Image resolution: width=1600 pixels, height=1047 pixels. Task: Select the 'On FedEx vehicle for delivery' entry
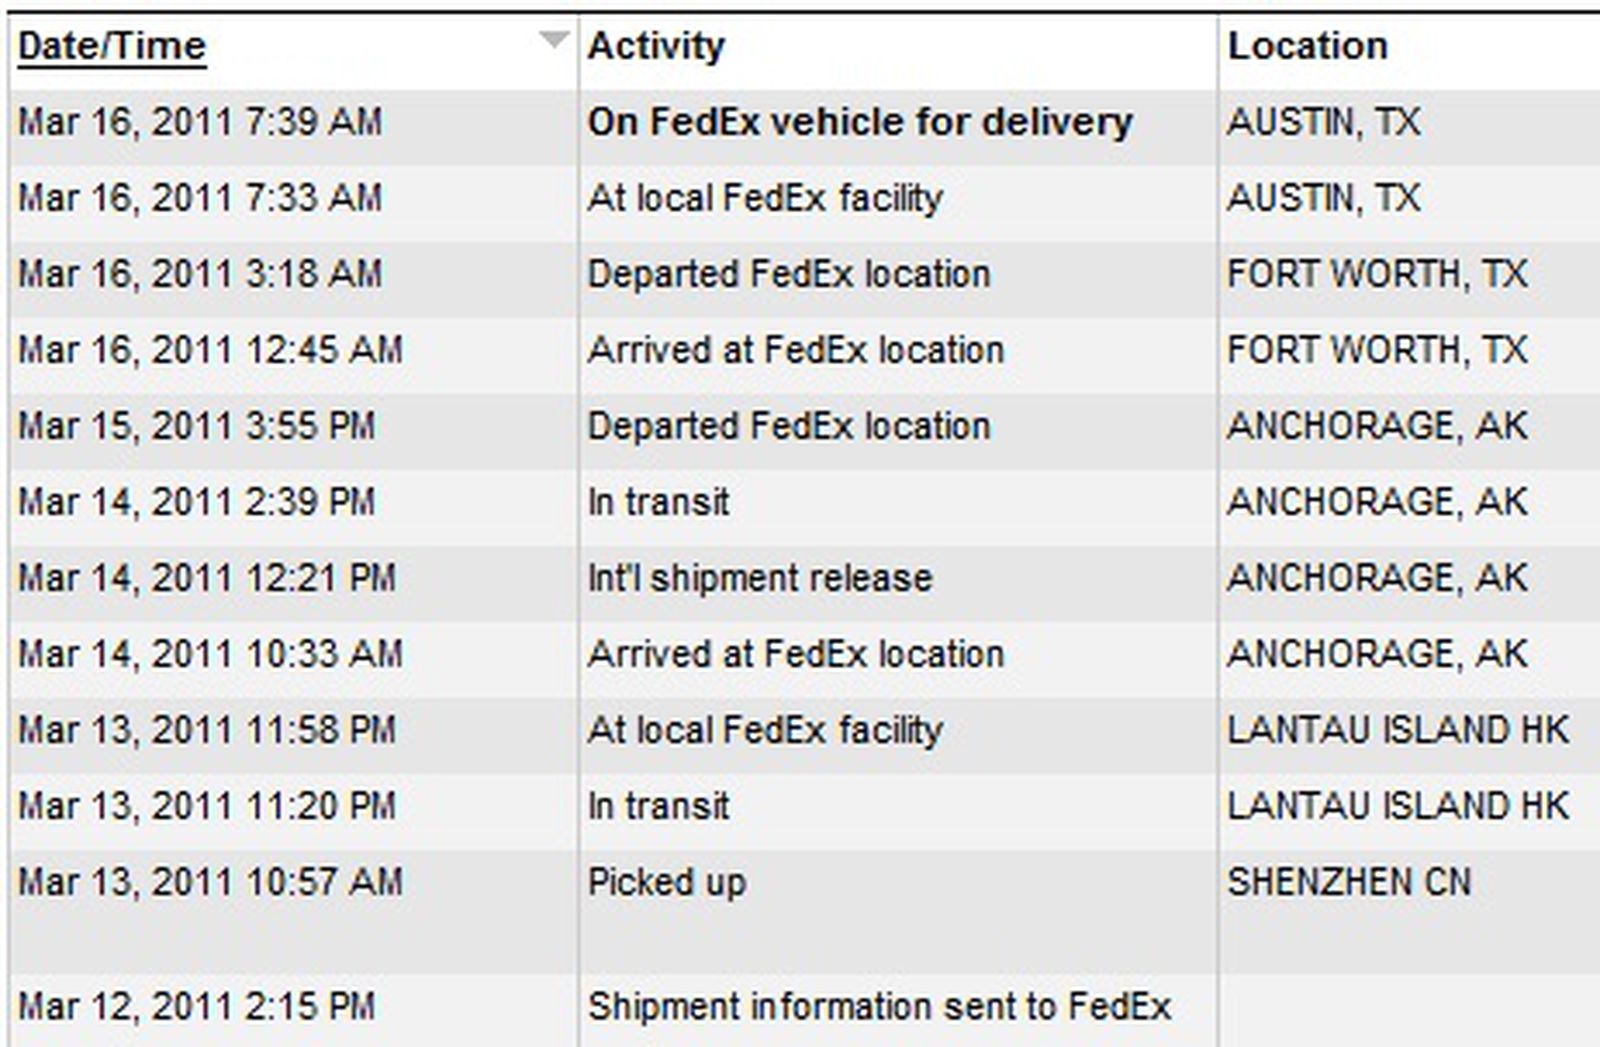(x=862, y=121)
